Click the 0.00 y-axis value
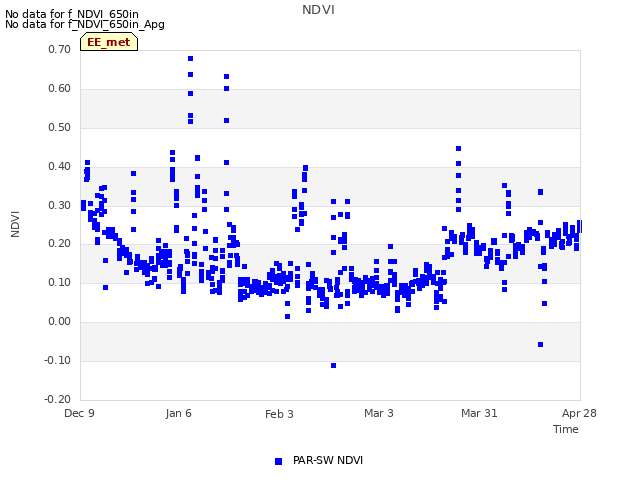This screenshot has height=480, width=640. (60, 322)
